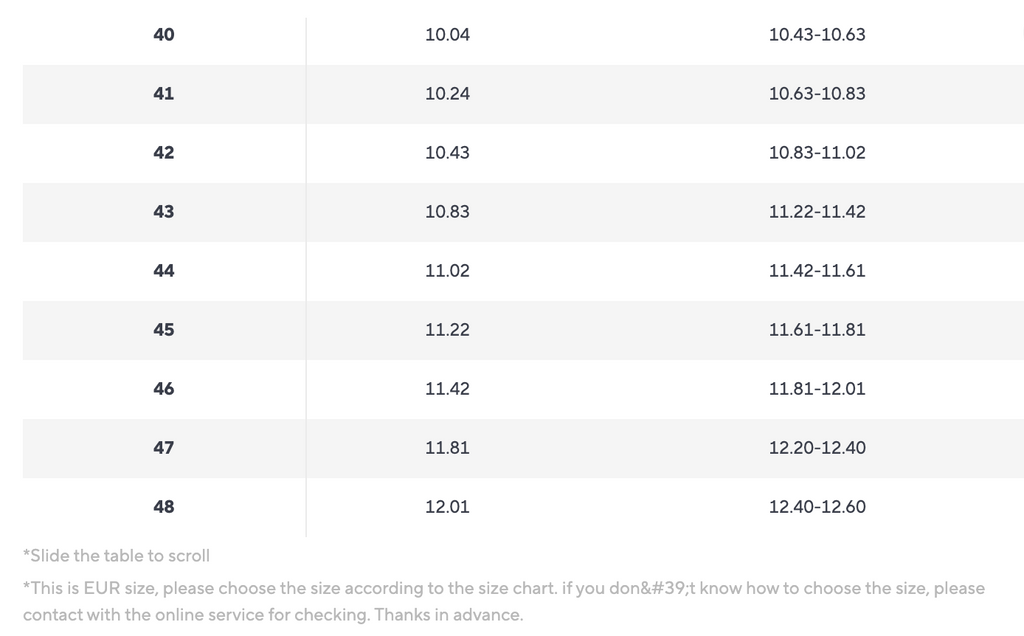
Task: Select the 11.22-11.42 range for size 43
Action: coord(817,212)
